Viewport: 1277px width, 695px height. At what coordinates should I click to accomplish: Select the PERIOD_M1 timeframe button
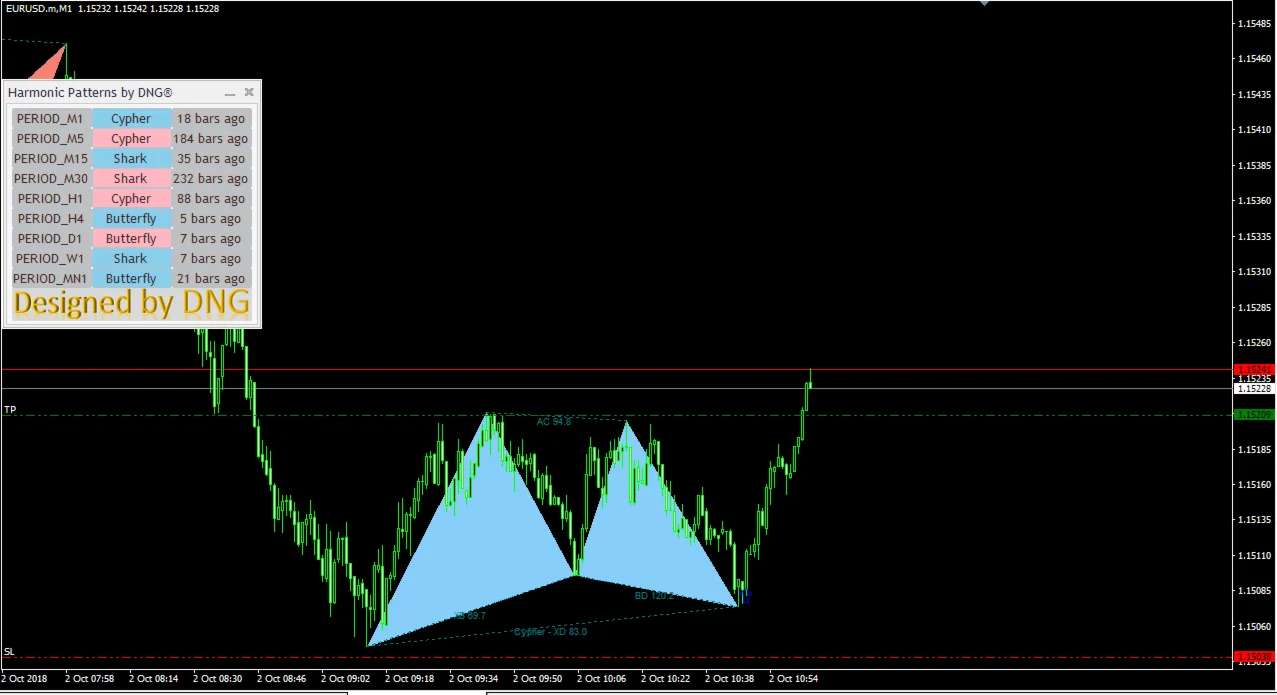(51, 119)
